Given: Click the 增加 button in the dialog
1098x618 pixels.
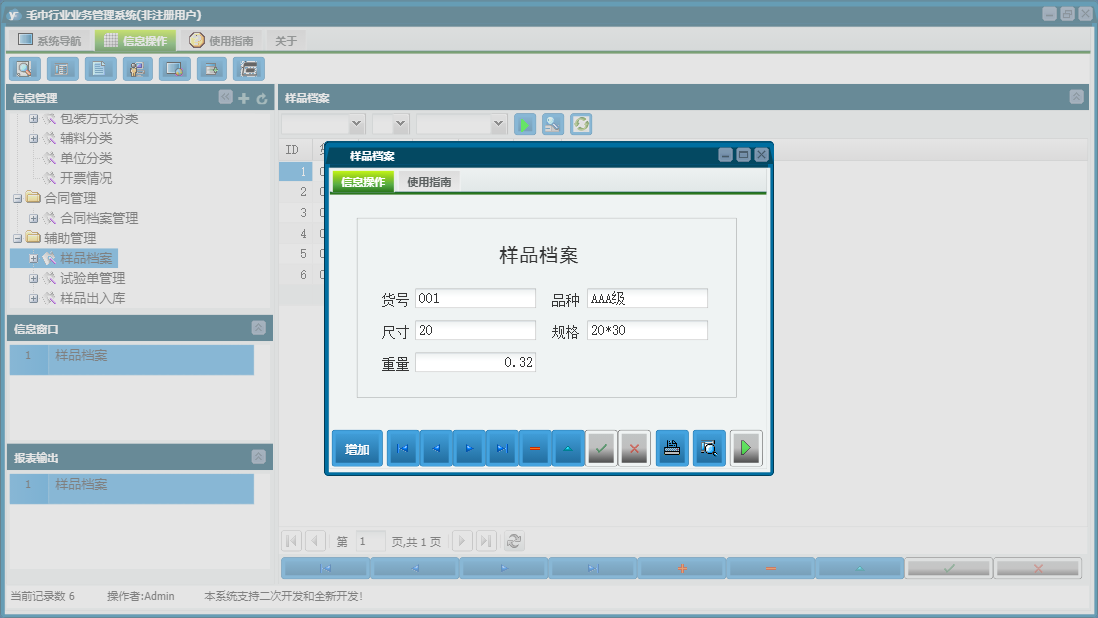Looking at the screenshot, I should pyautogui.click(x=356, y=448).
